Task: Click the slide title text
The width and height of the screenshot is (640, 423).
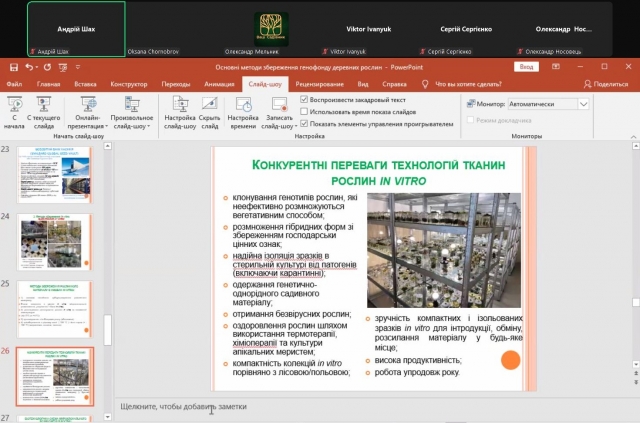Action: pos(378,173)
